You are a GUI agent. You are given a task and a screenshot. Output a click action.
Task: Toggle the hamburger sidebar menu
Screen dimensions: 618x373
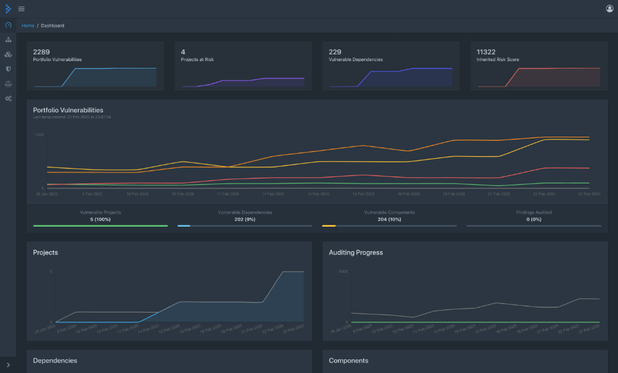tap(22, 9)
